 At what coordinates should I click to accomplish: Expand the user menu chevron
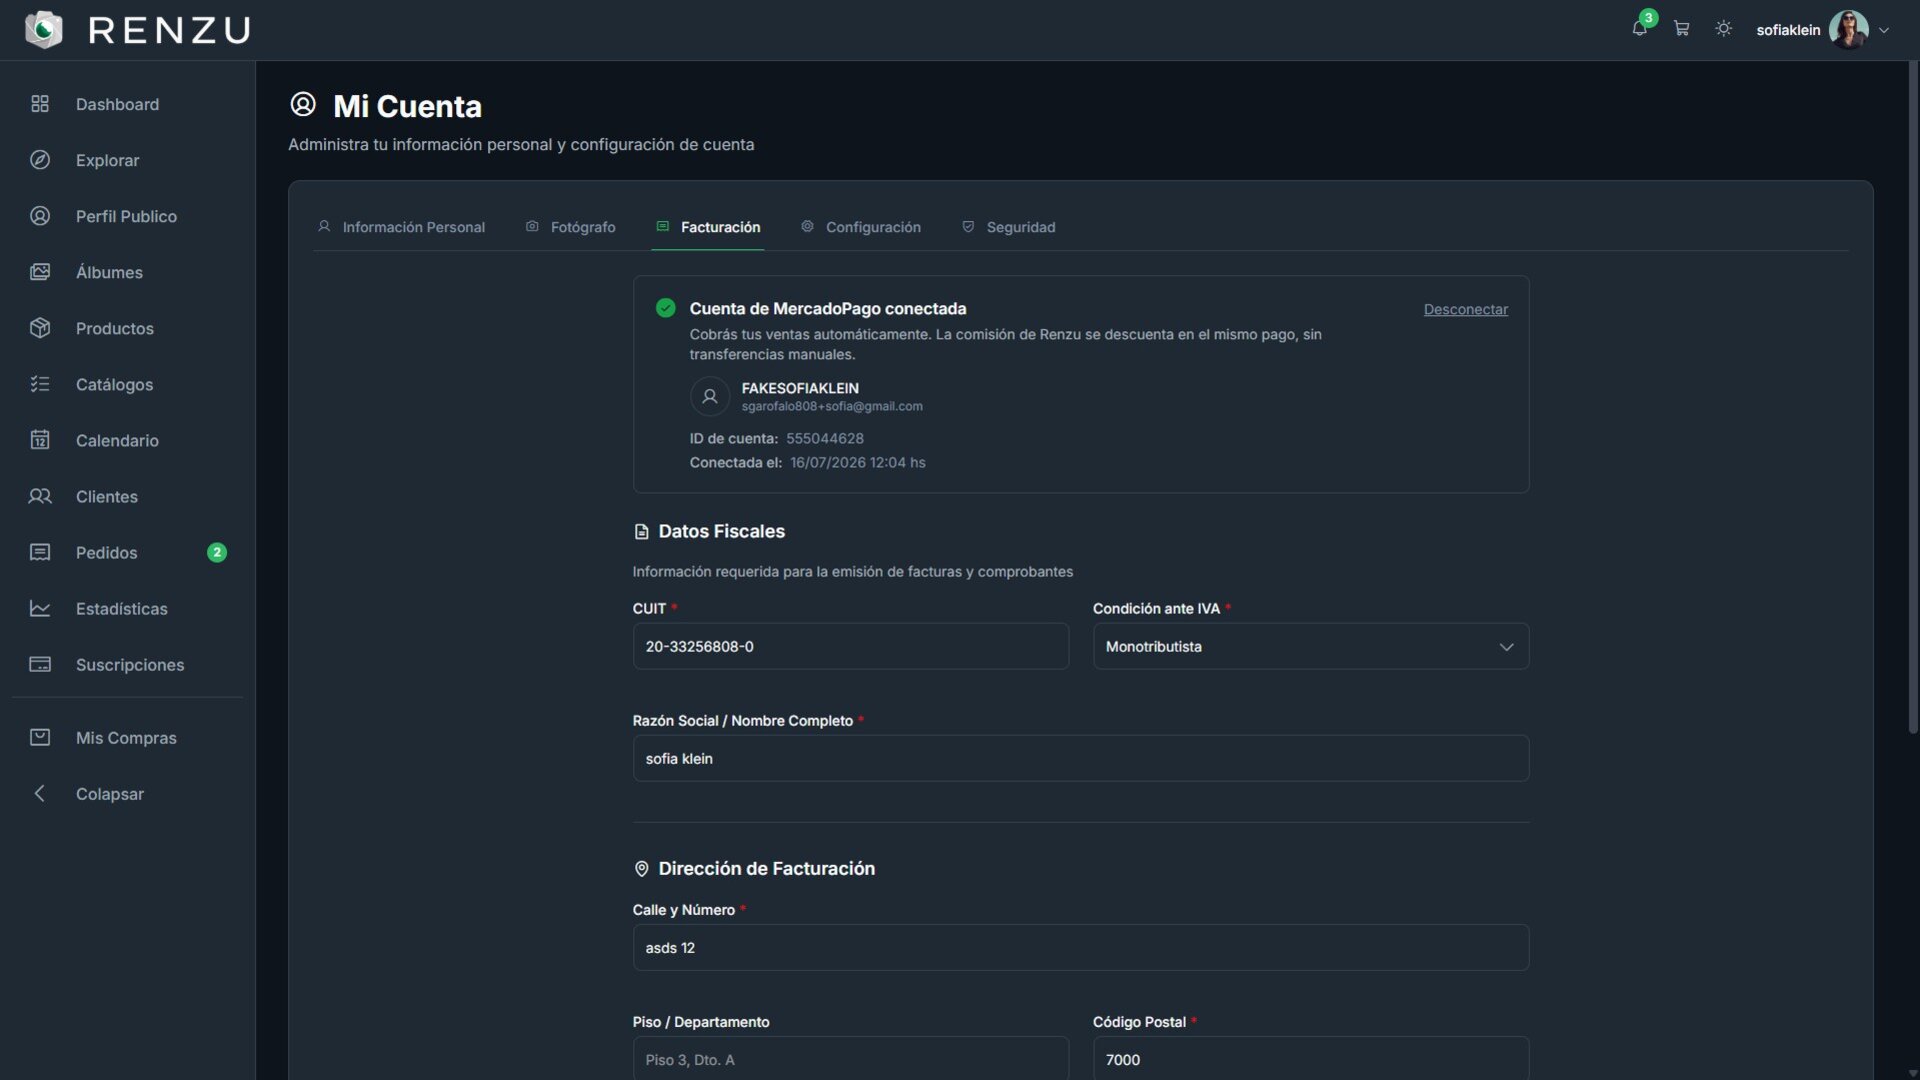[1884, 30]
